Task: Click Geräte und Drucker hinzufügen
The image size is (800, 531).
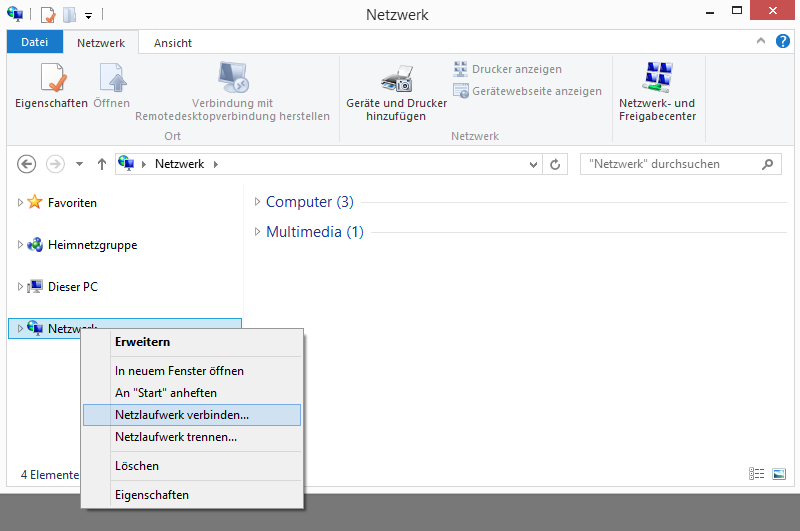Action: point(396,92)
